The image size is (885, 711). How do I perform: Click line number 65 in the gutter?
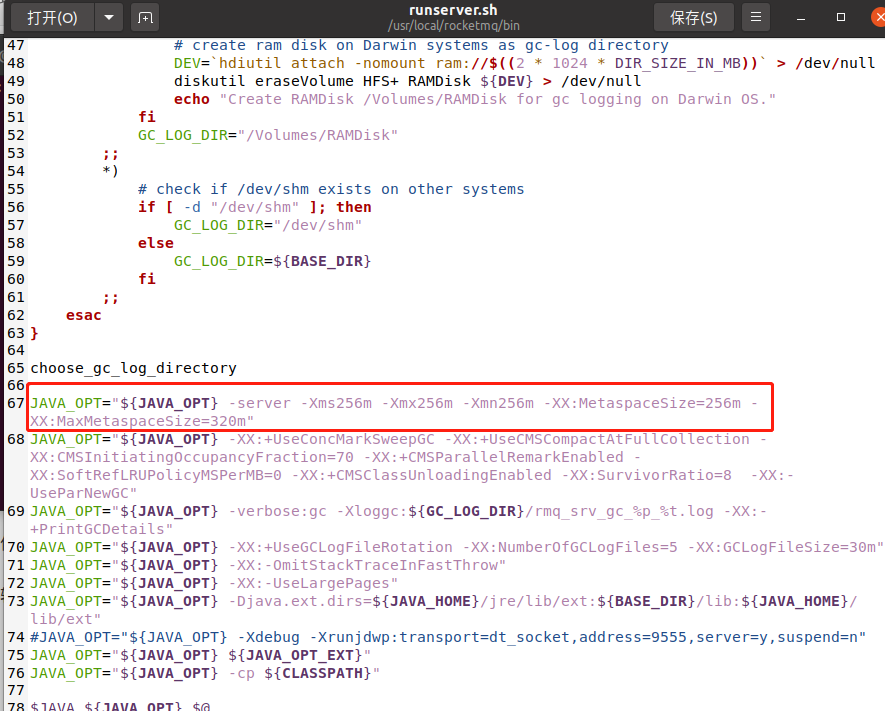point(15,367)
